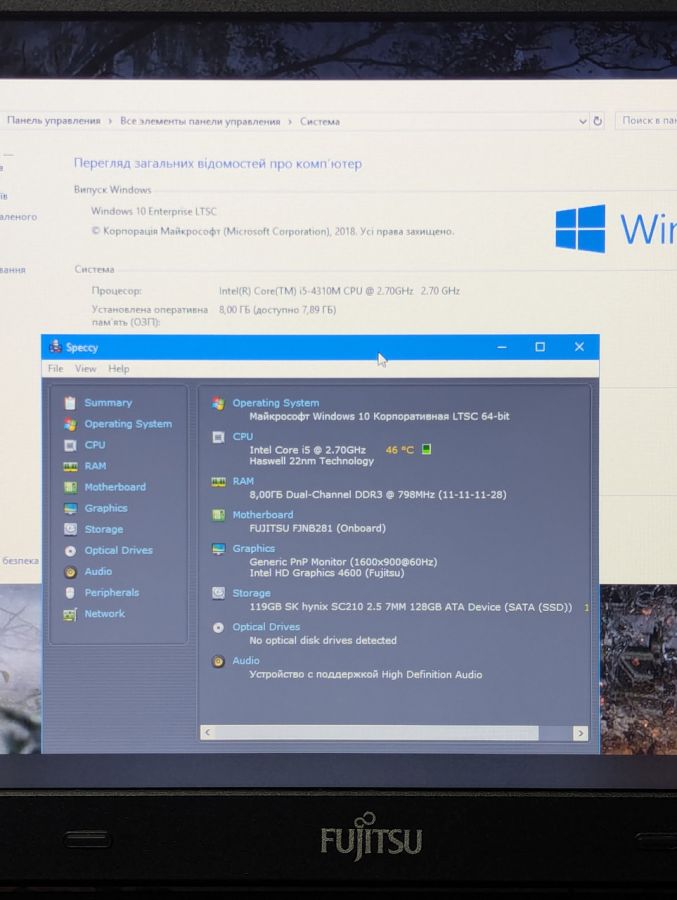
Task: Open the Graphics heading link in summary
Action: [254, 549]
